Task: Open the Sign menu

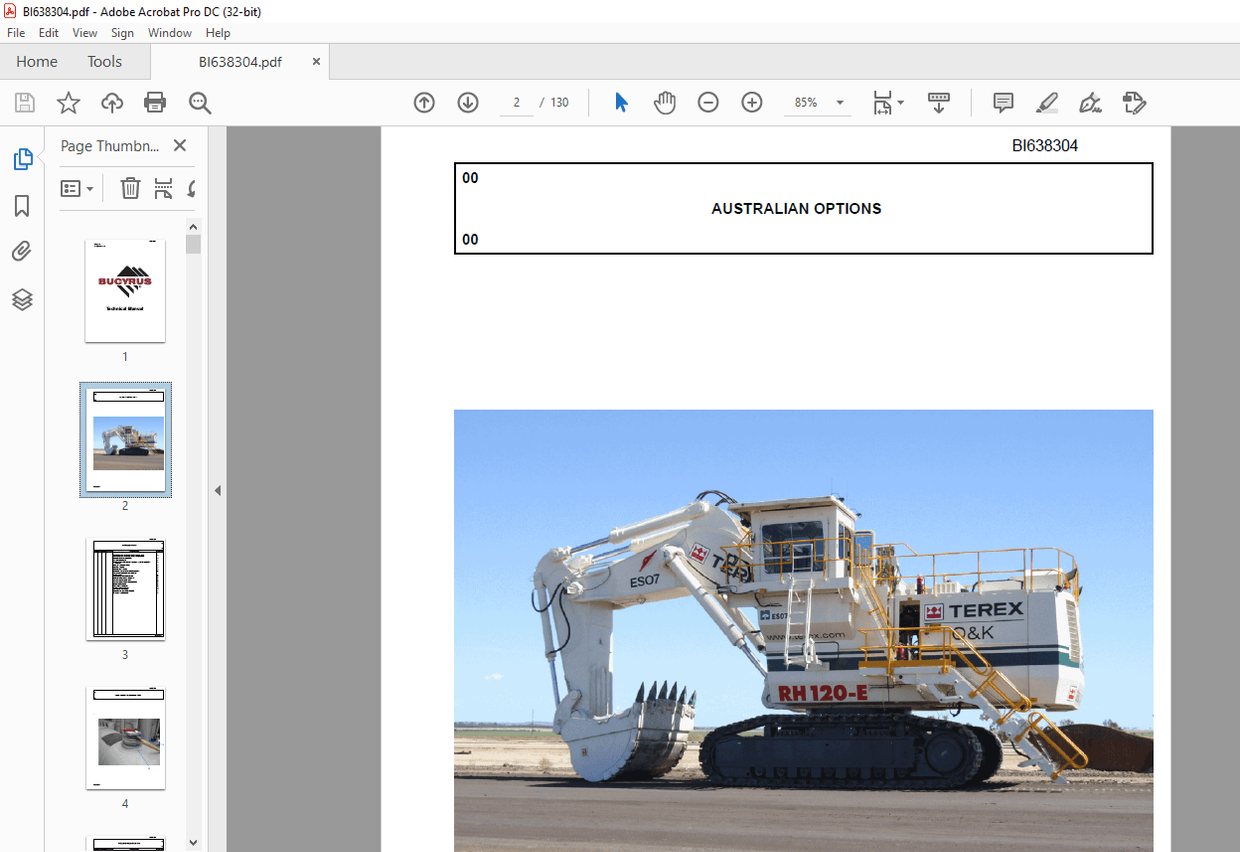Action: [x=122, y=32]
